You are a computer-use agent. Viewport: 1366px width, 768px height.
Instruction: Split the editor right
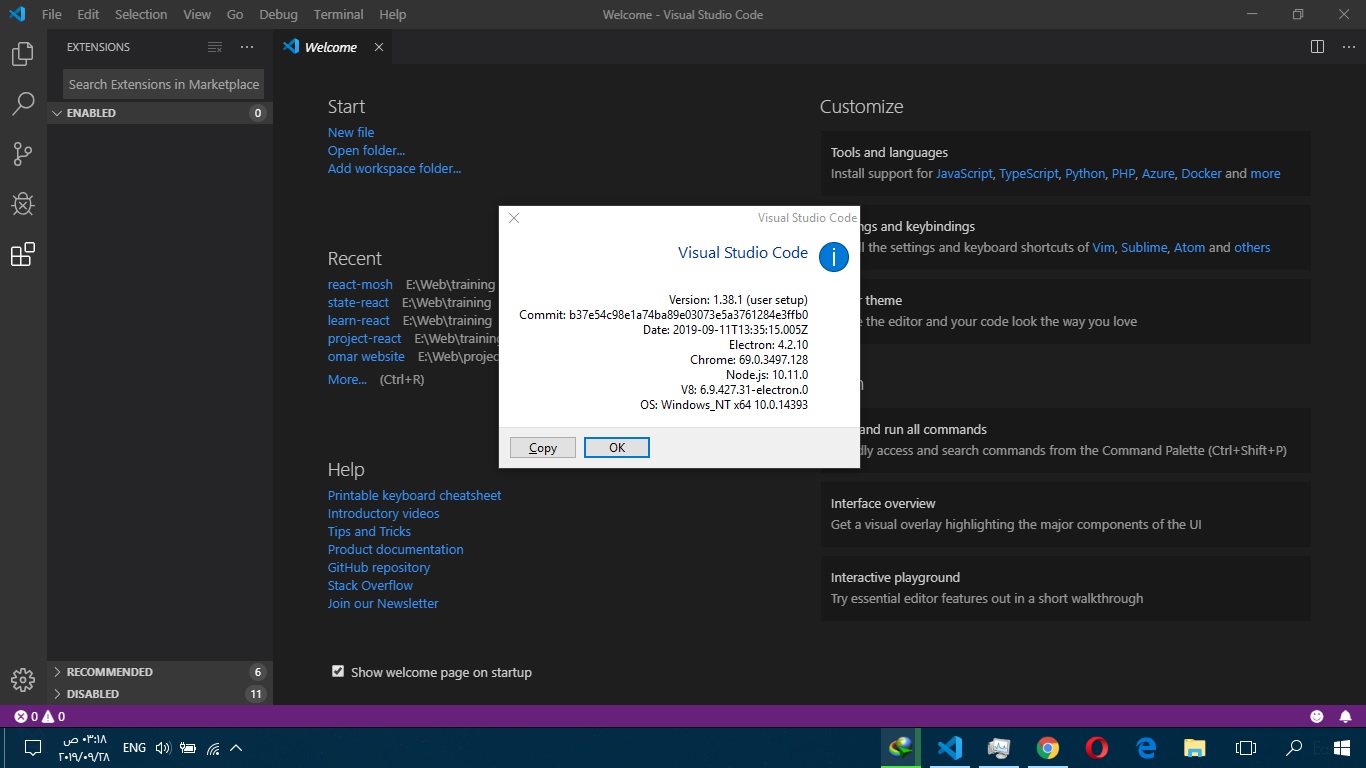[1317, 47]
